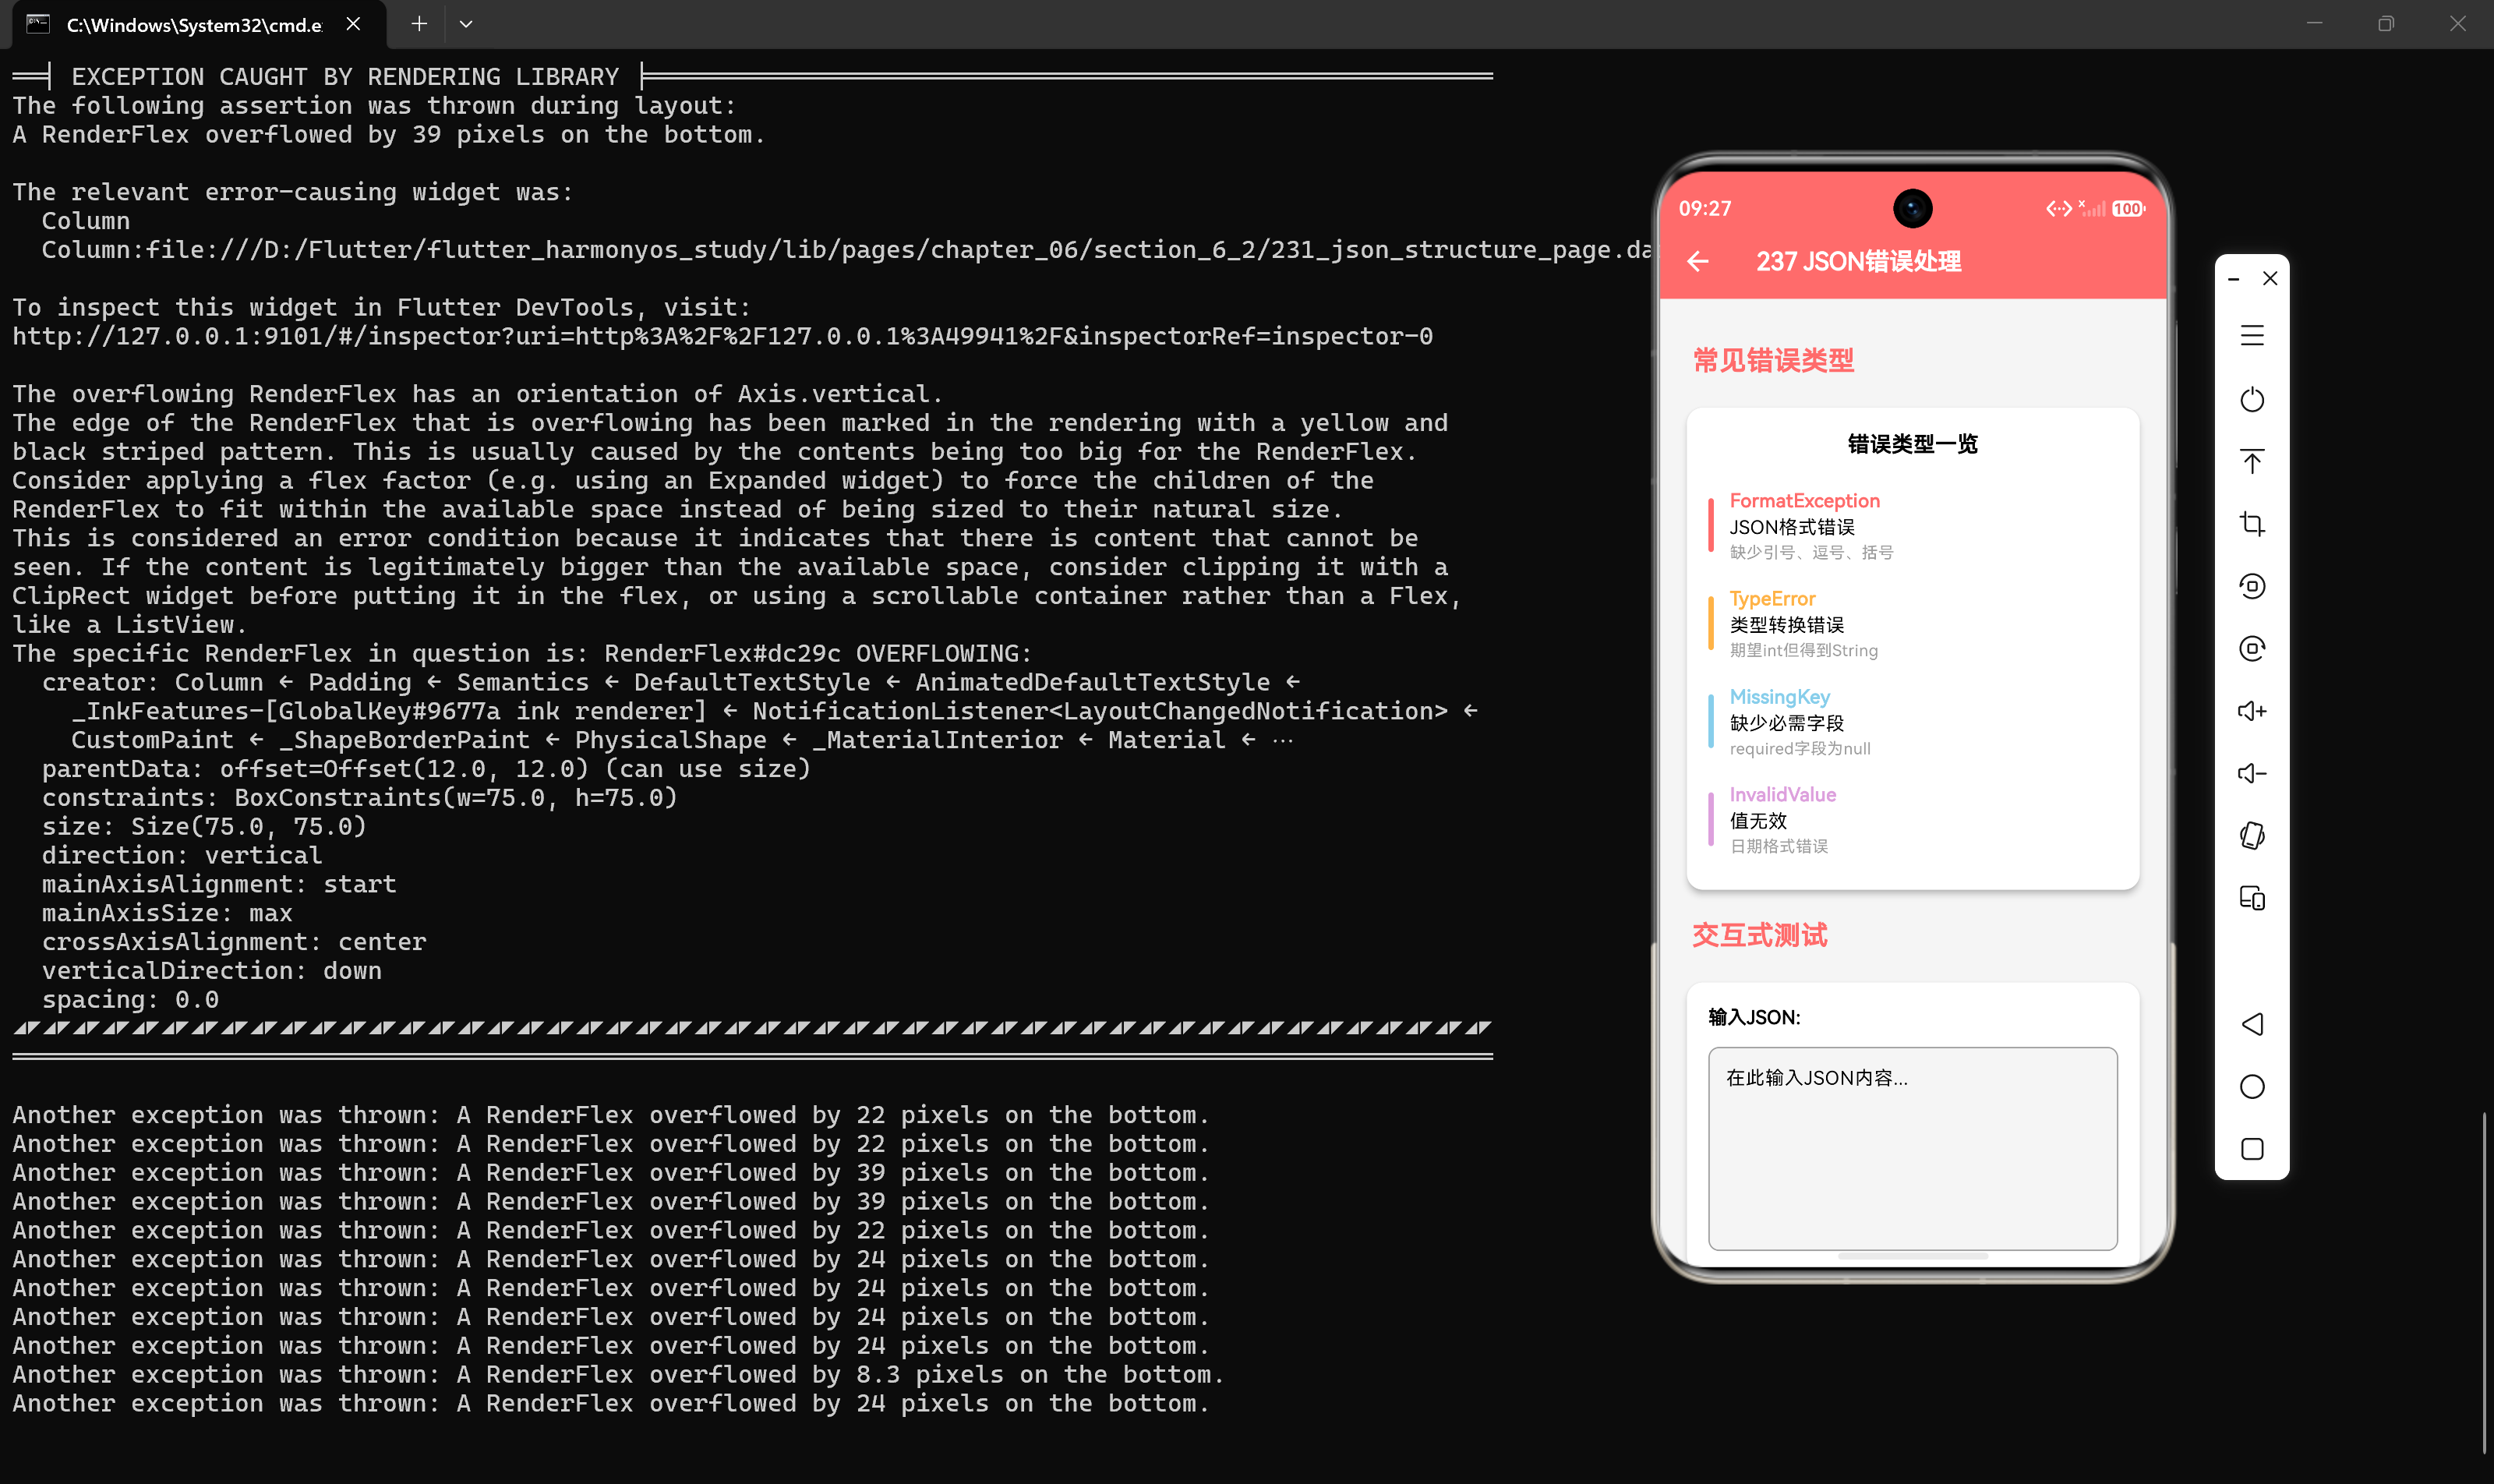The image size is (2494, 1484).
Task: Tap the emulator recent apps square button
Action: click(x=2252, y=1149)
